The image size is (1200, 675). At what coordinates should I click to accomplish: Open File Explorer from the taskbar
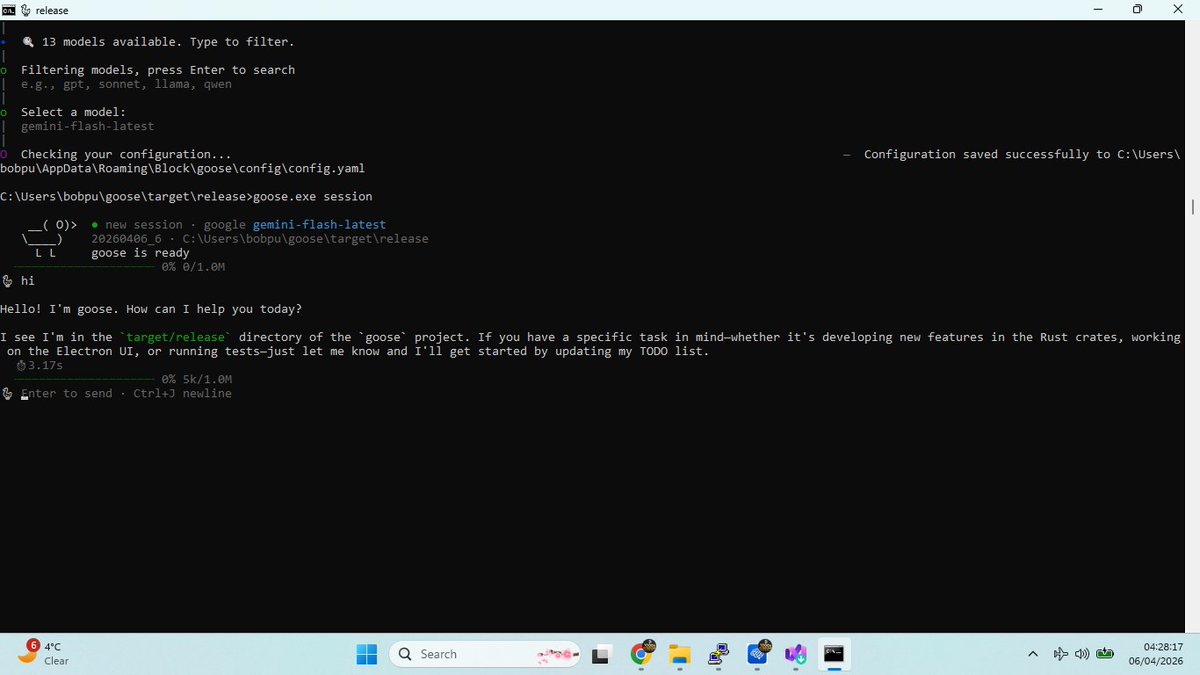680,654
